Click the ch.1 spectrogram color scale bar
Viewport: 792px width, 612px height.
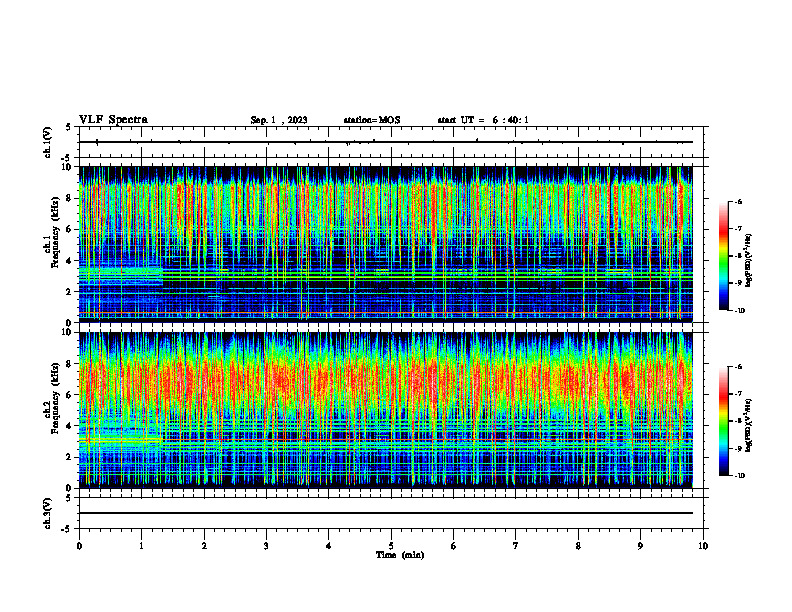pyautogui.click(x=724, y=256)
